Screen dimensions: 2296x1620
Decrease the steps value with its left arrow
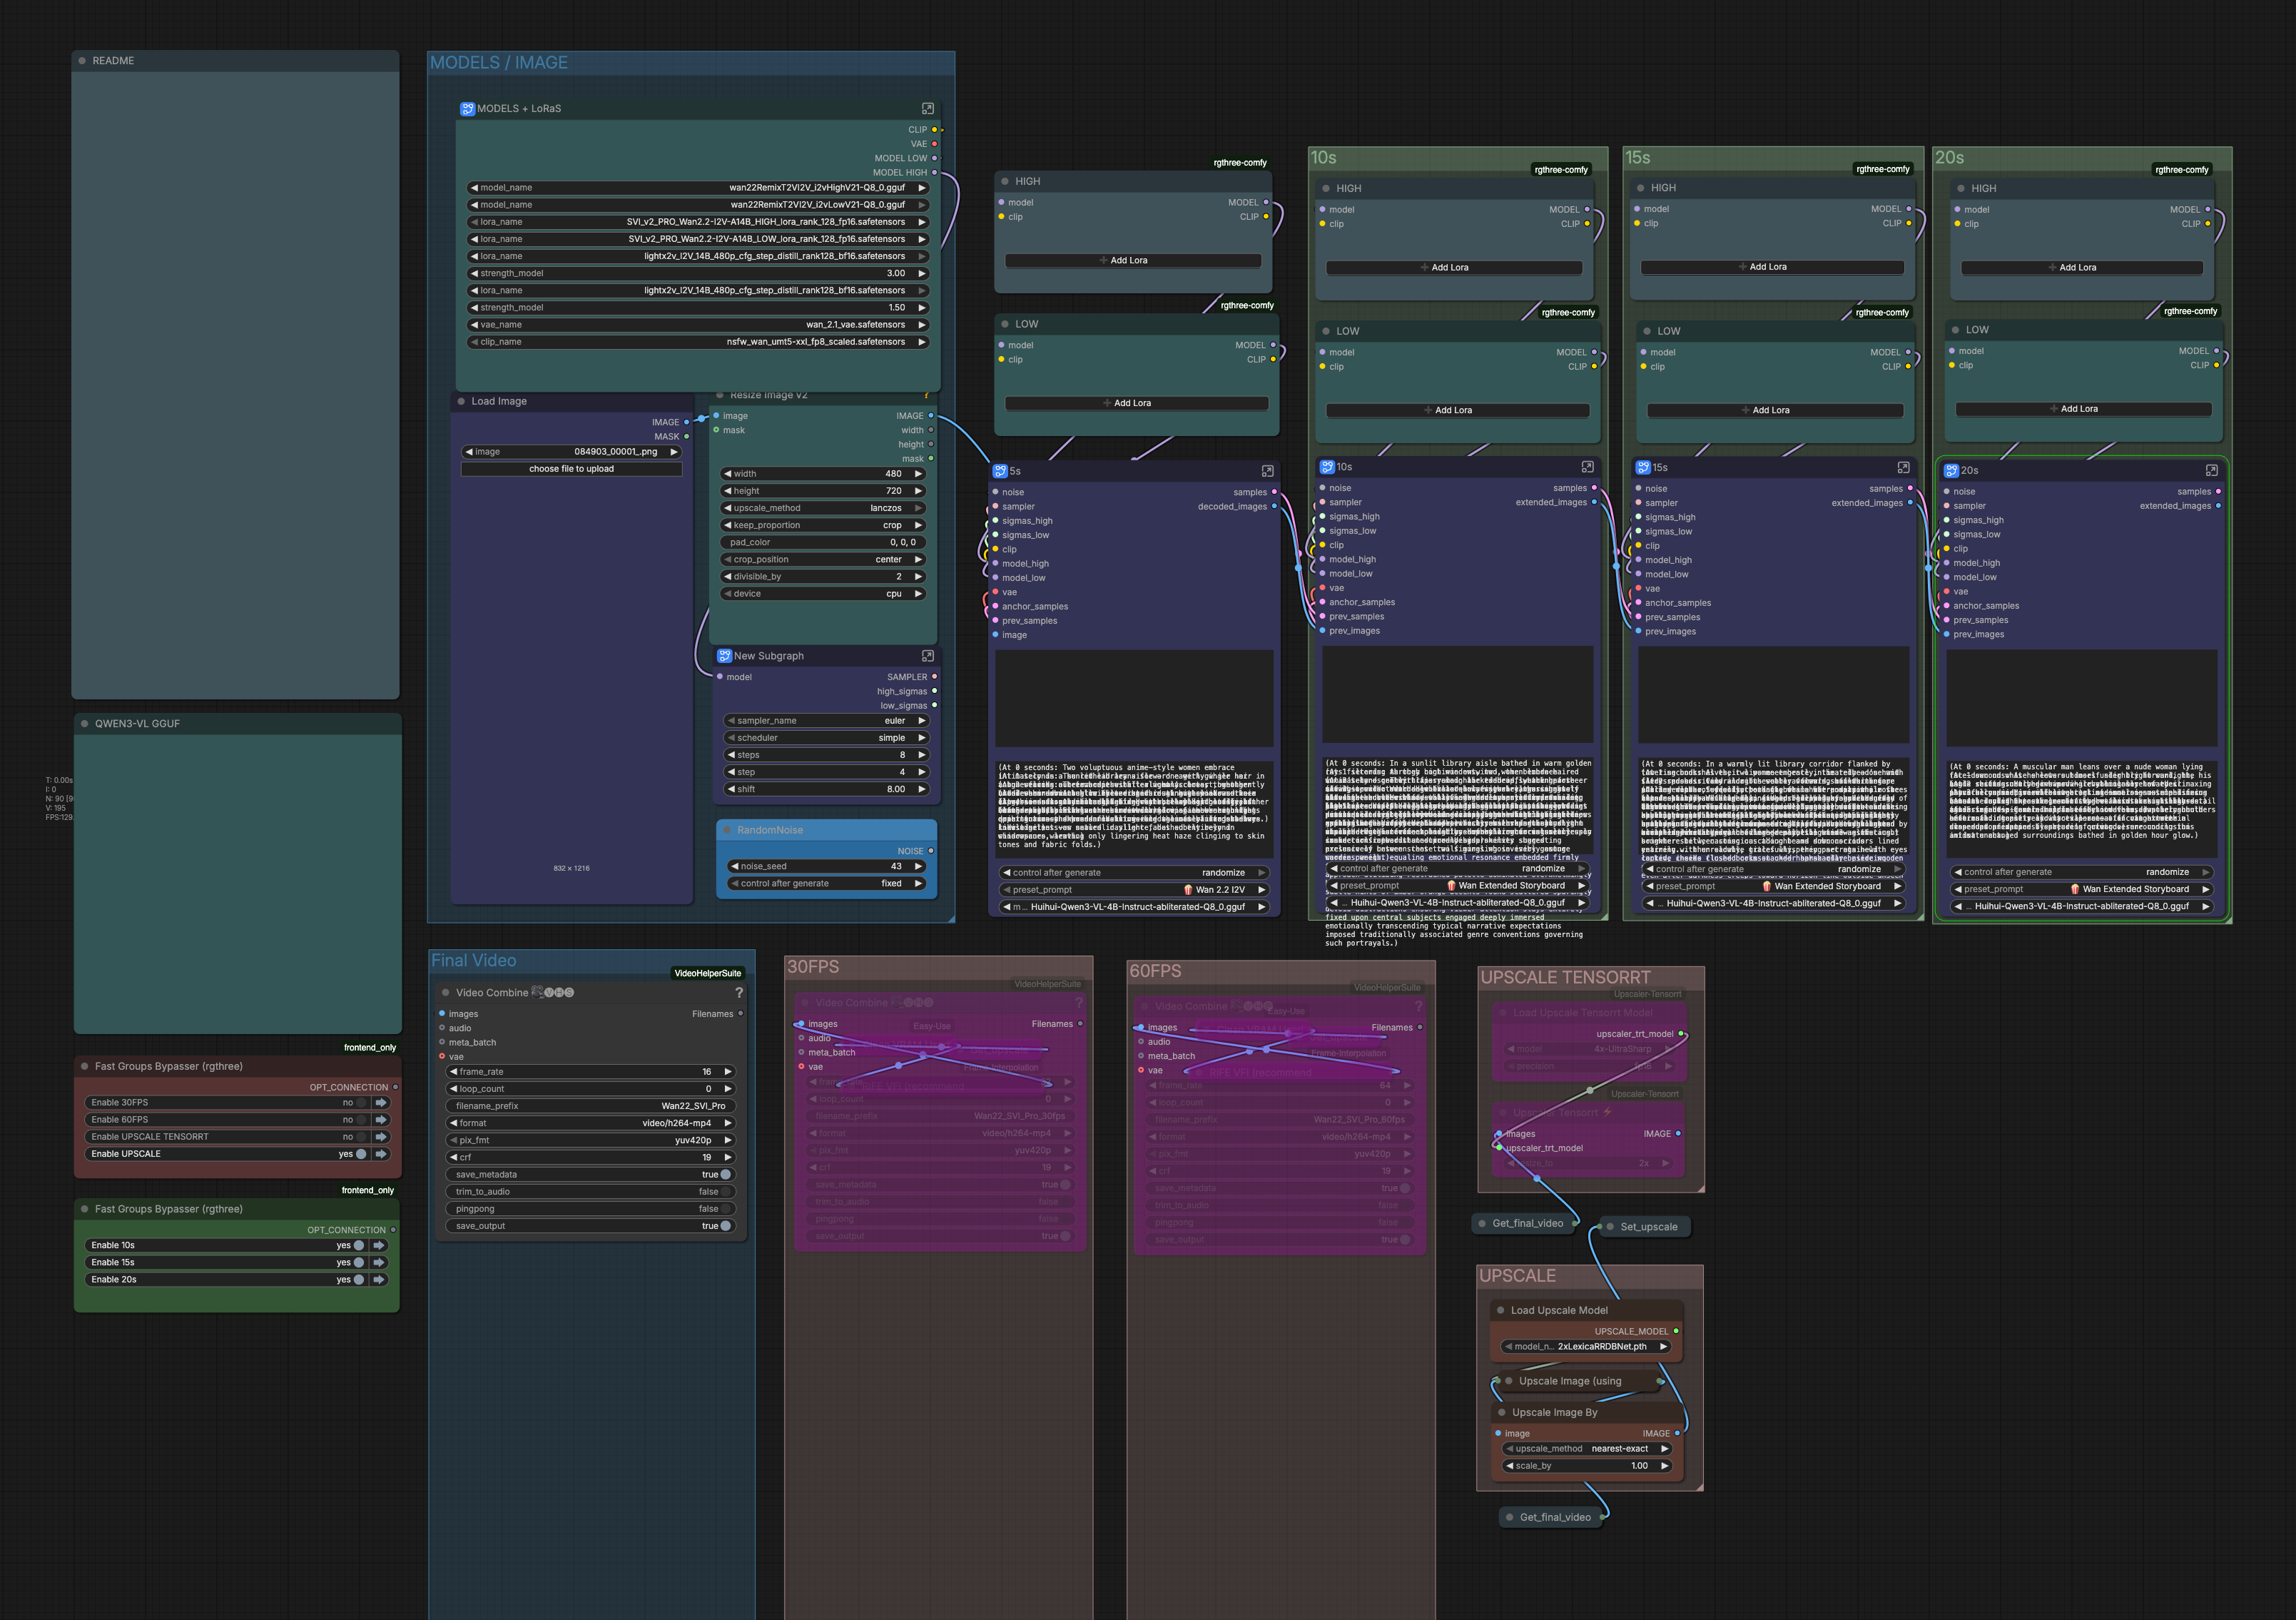click(x=730, y=754)
